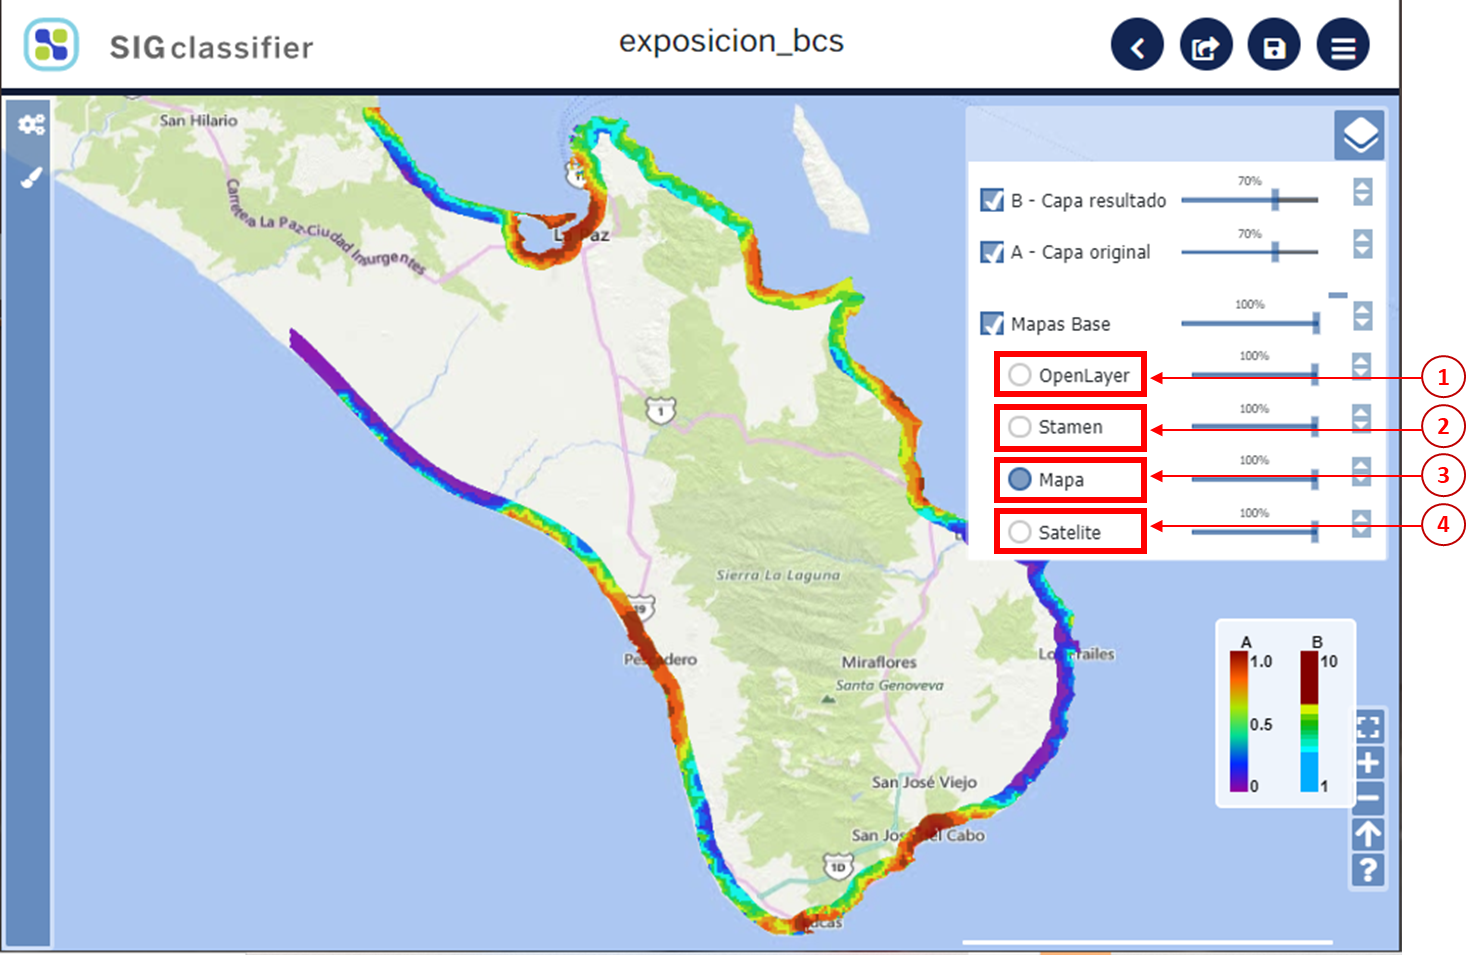Adjust B - Capa resultado opacity slider
1466x955 pixels.
pyautogui.click(x=1250, y=200)
